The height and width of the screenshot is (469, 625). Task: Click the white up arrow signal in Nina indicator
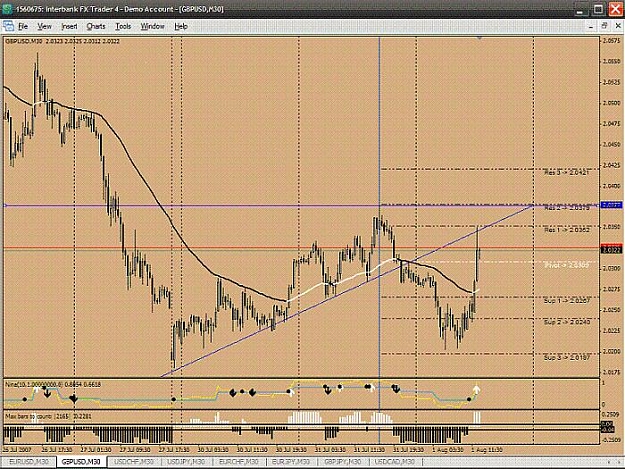pyautogui.click(x=477, y=389)
